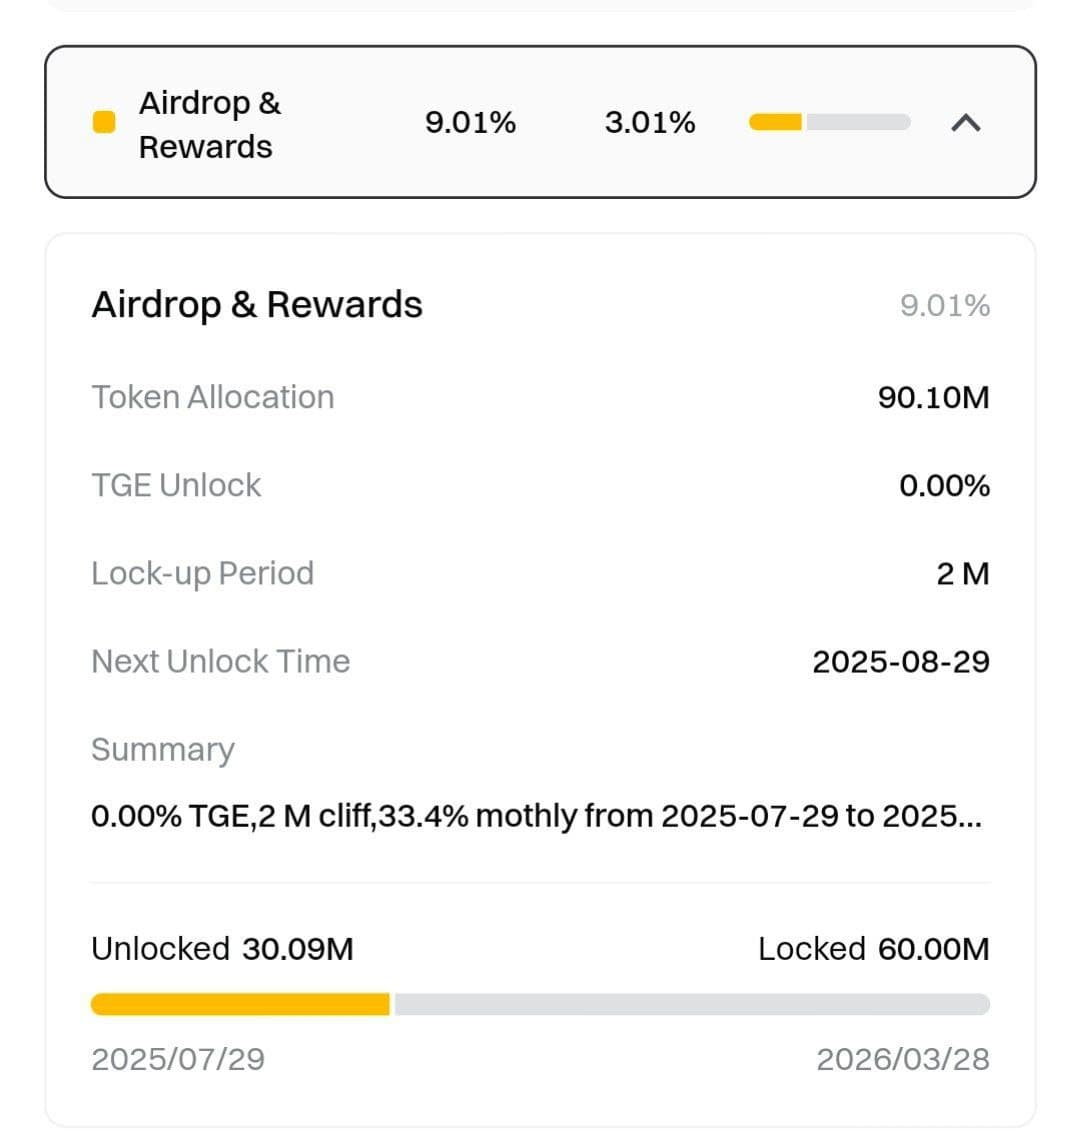Click the 90.10M token allocation value
The width and height of the screenshot is (1080, 1148).
[933, 397]
